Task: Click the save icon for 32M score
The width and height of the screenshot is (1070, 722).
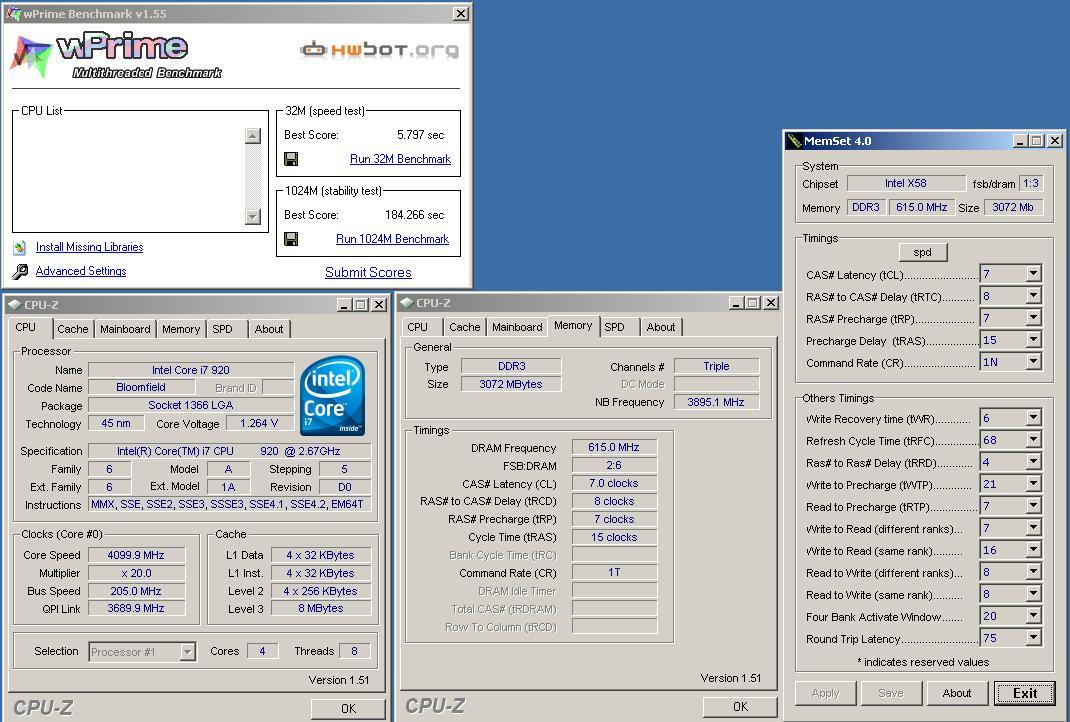Action: tap(291, 159)
